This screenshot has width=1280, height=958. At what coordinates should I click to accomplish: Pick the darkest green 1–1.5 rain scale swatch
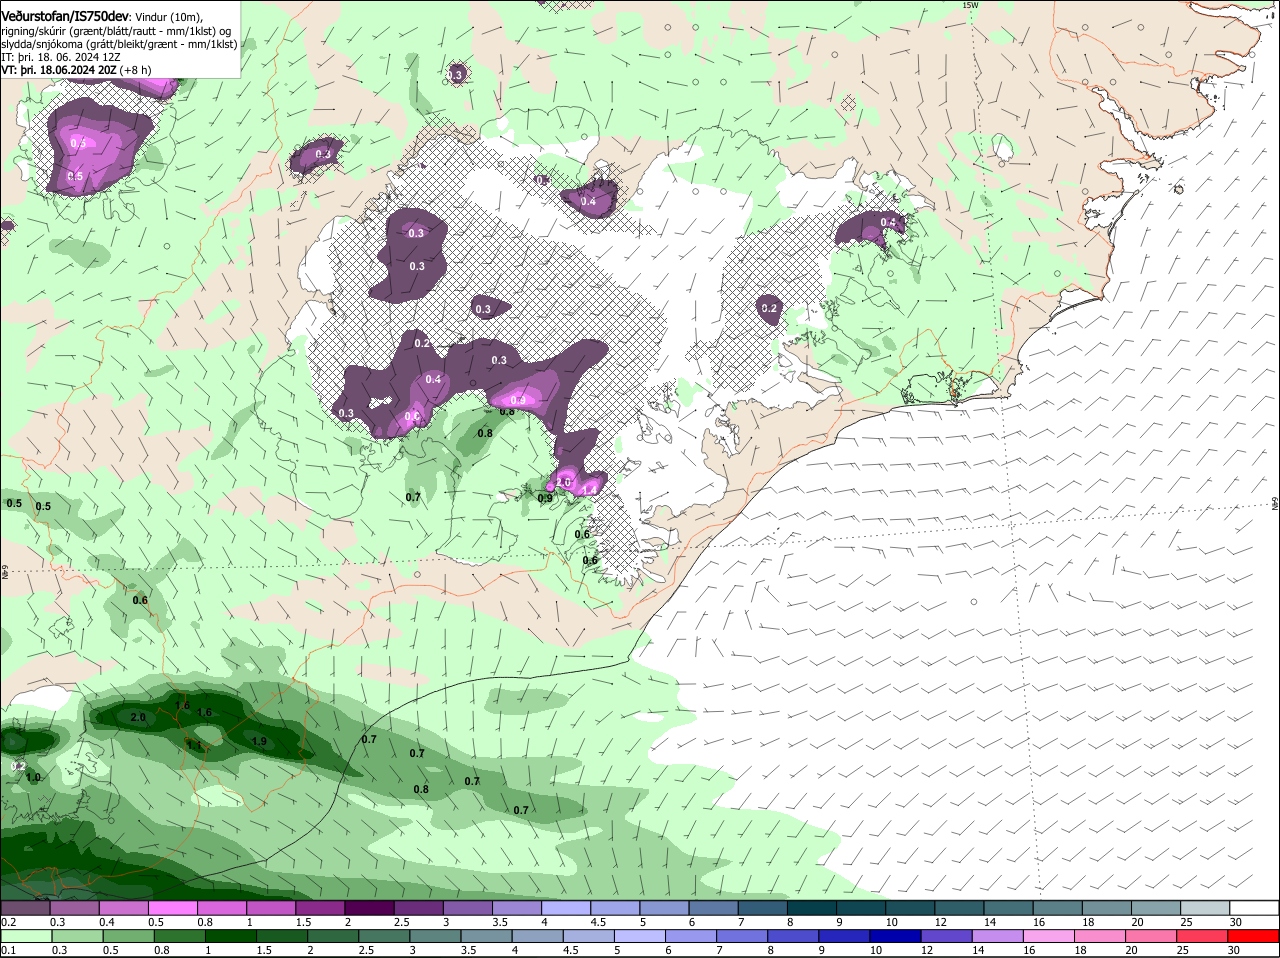[x=231, y=936]
